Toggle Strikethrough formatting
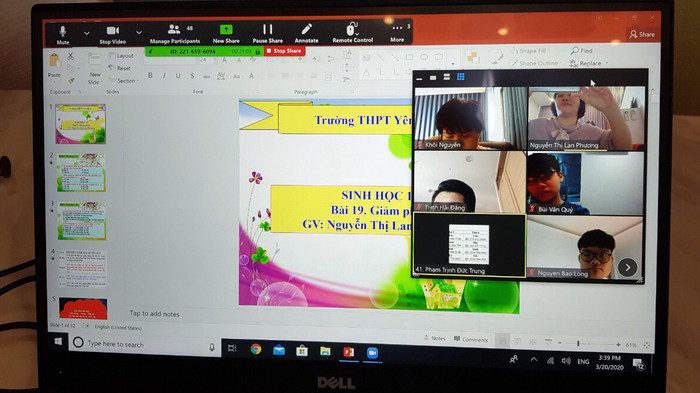 tap(206, 76)
